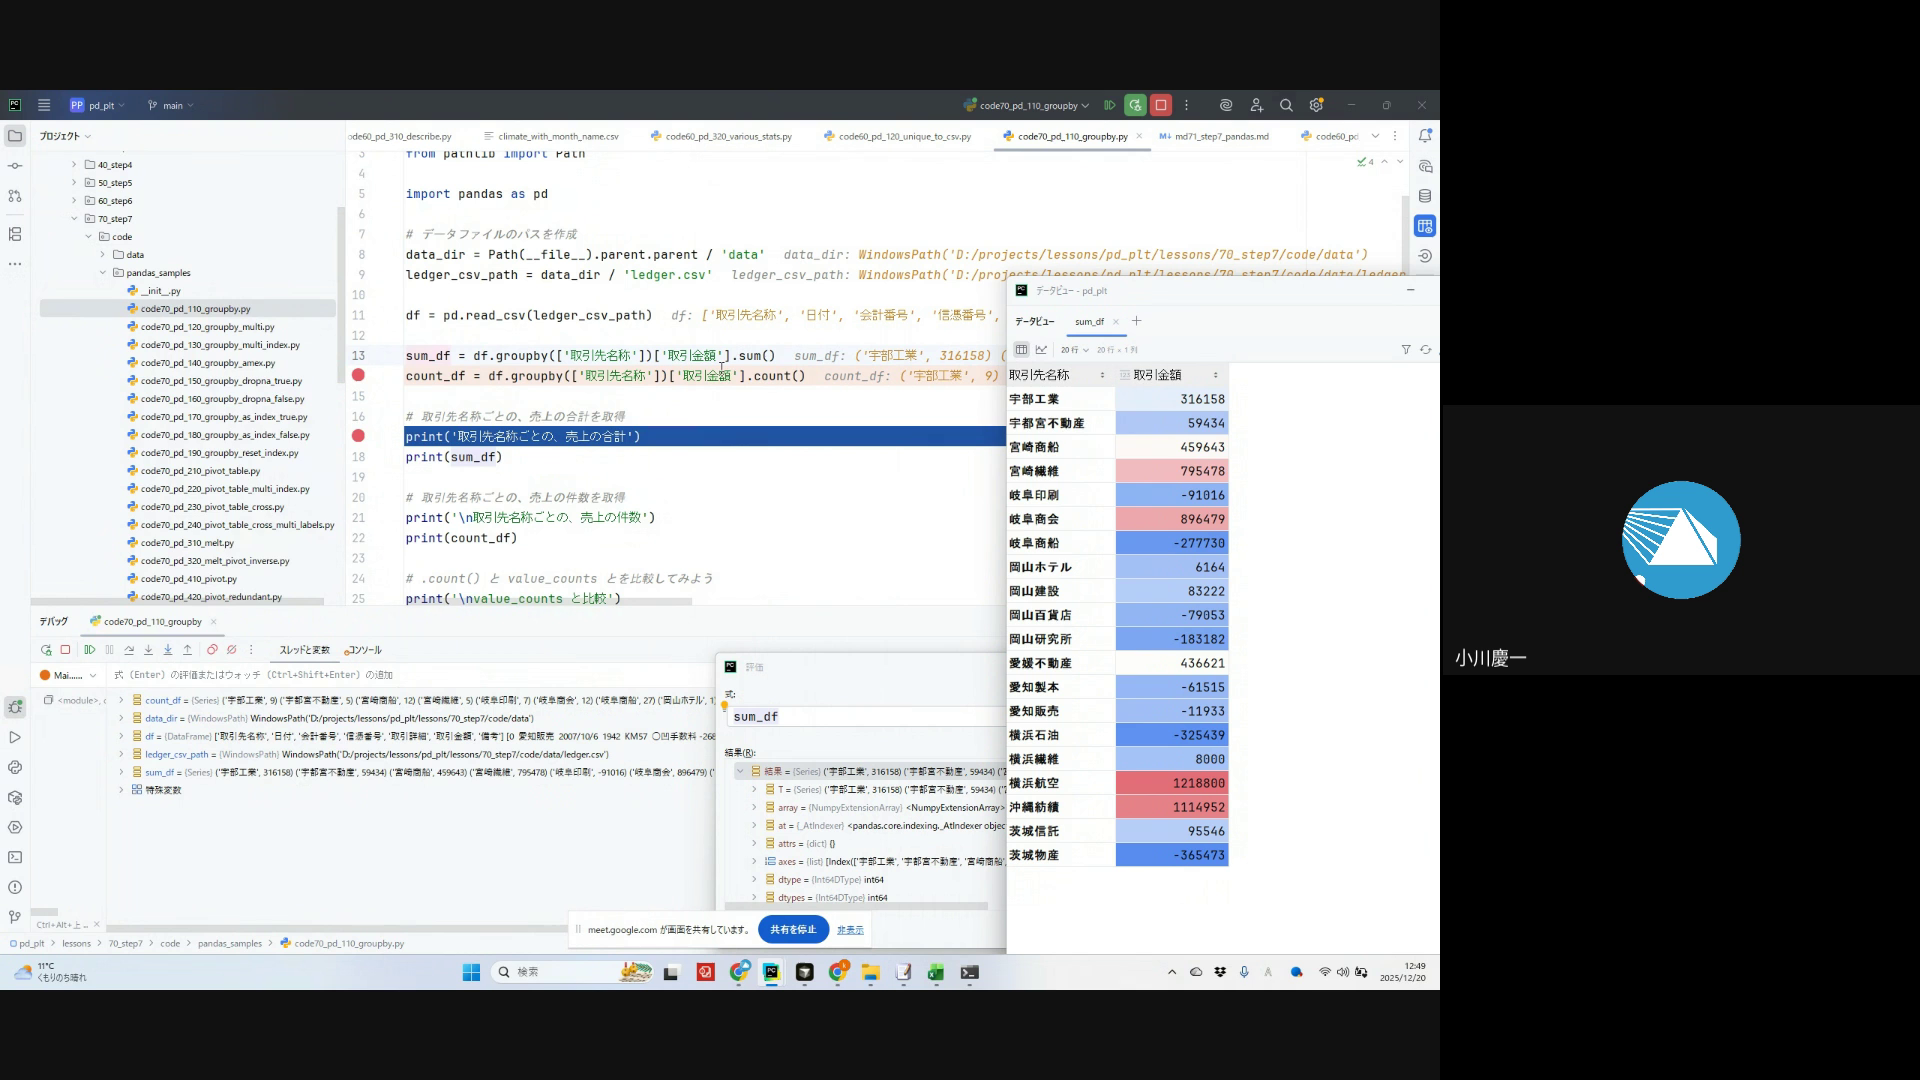Switch to the コンソール tab
Image resolution: width=1920 pixels, height=1080 pixels.
point(364,650)
